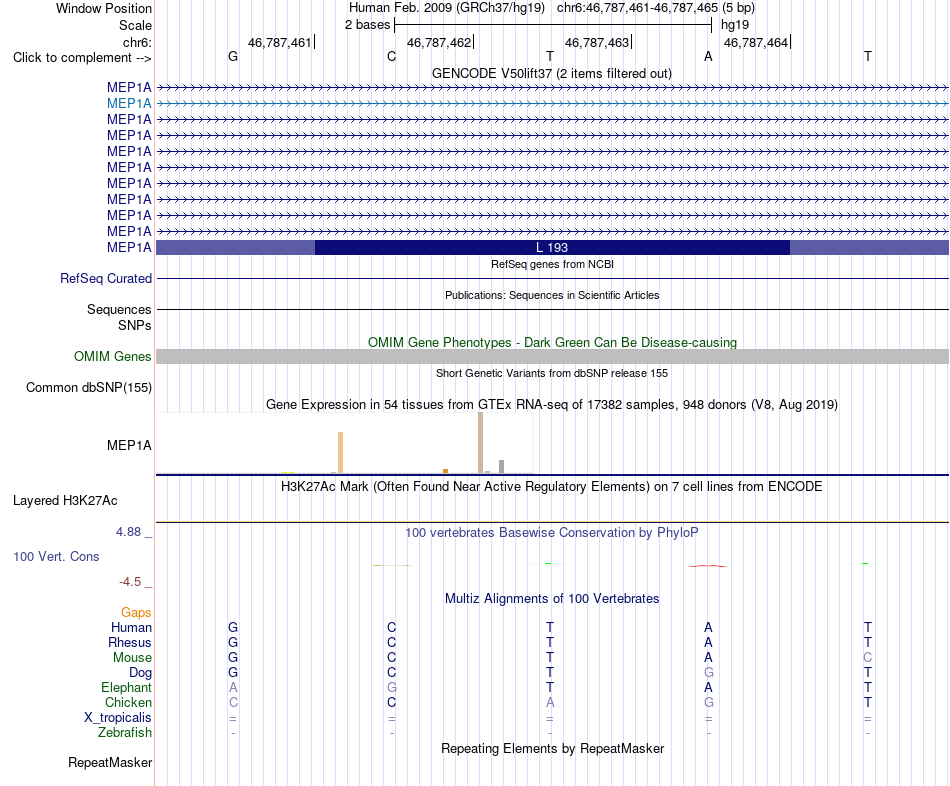Click coordinate label 46,787,464
Screen dimensions: 950x786
click(756, 42)
